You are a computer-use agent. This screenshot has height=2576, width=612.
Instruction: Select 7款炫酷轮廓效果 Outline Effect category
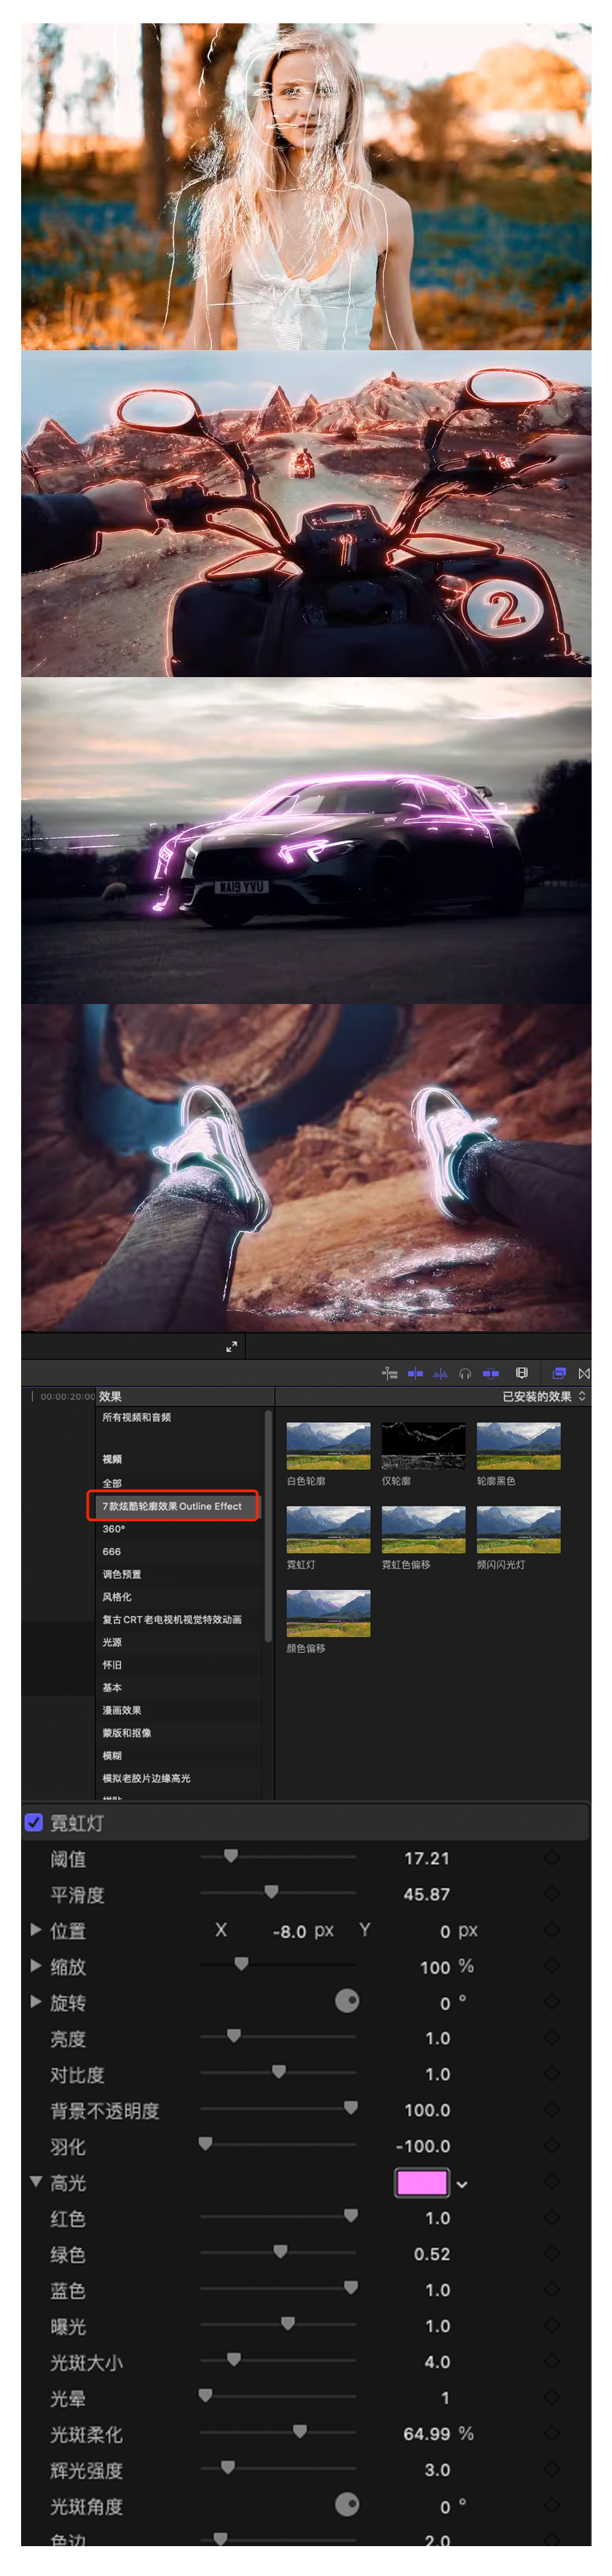click(173, 1506)
